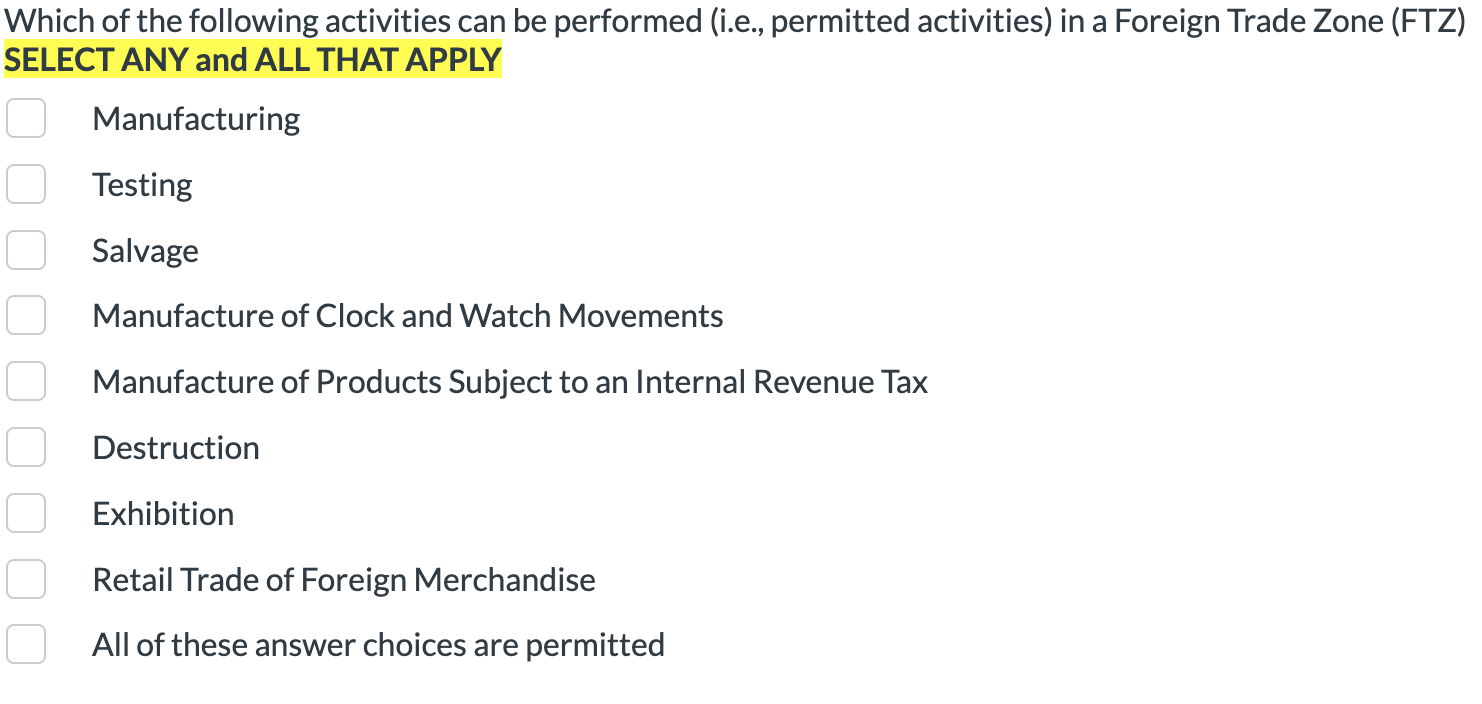Check the Salvage checkbox

coord(25,250)
